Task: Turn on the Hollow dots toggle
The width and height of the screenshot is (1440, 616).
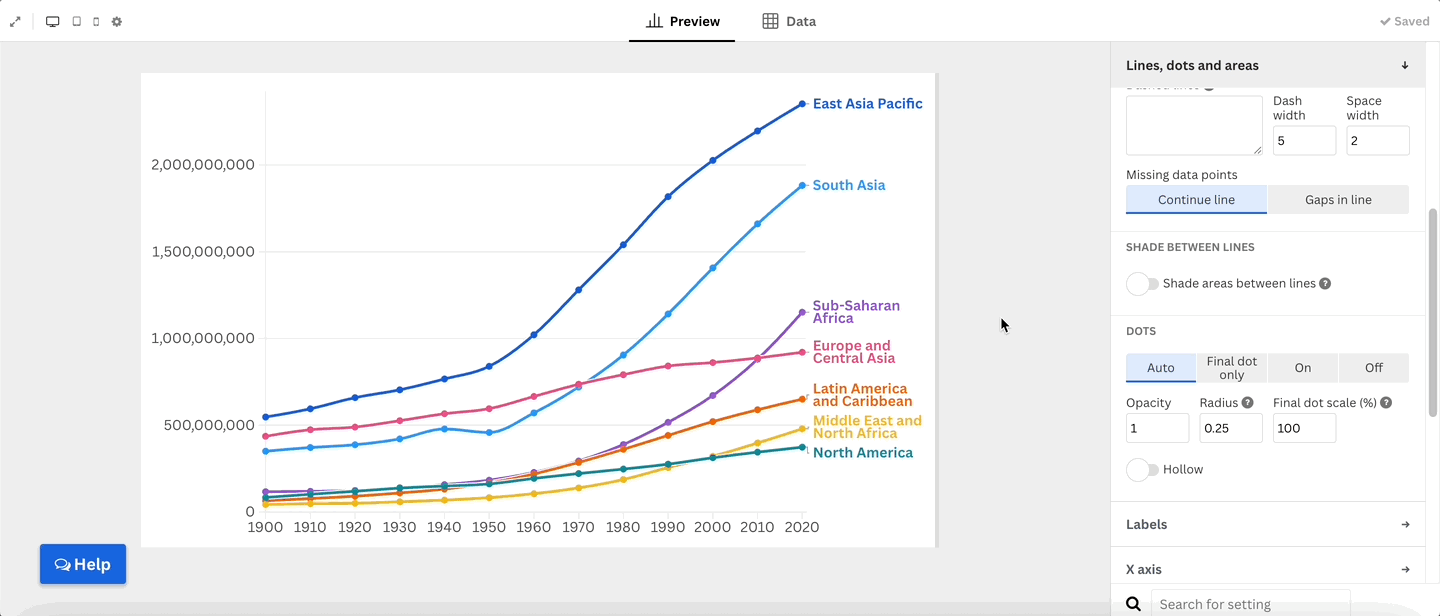Action: [1142, 470]
